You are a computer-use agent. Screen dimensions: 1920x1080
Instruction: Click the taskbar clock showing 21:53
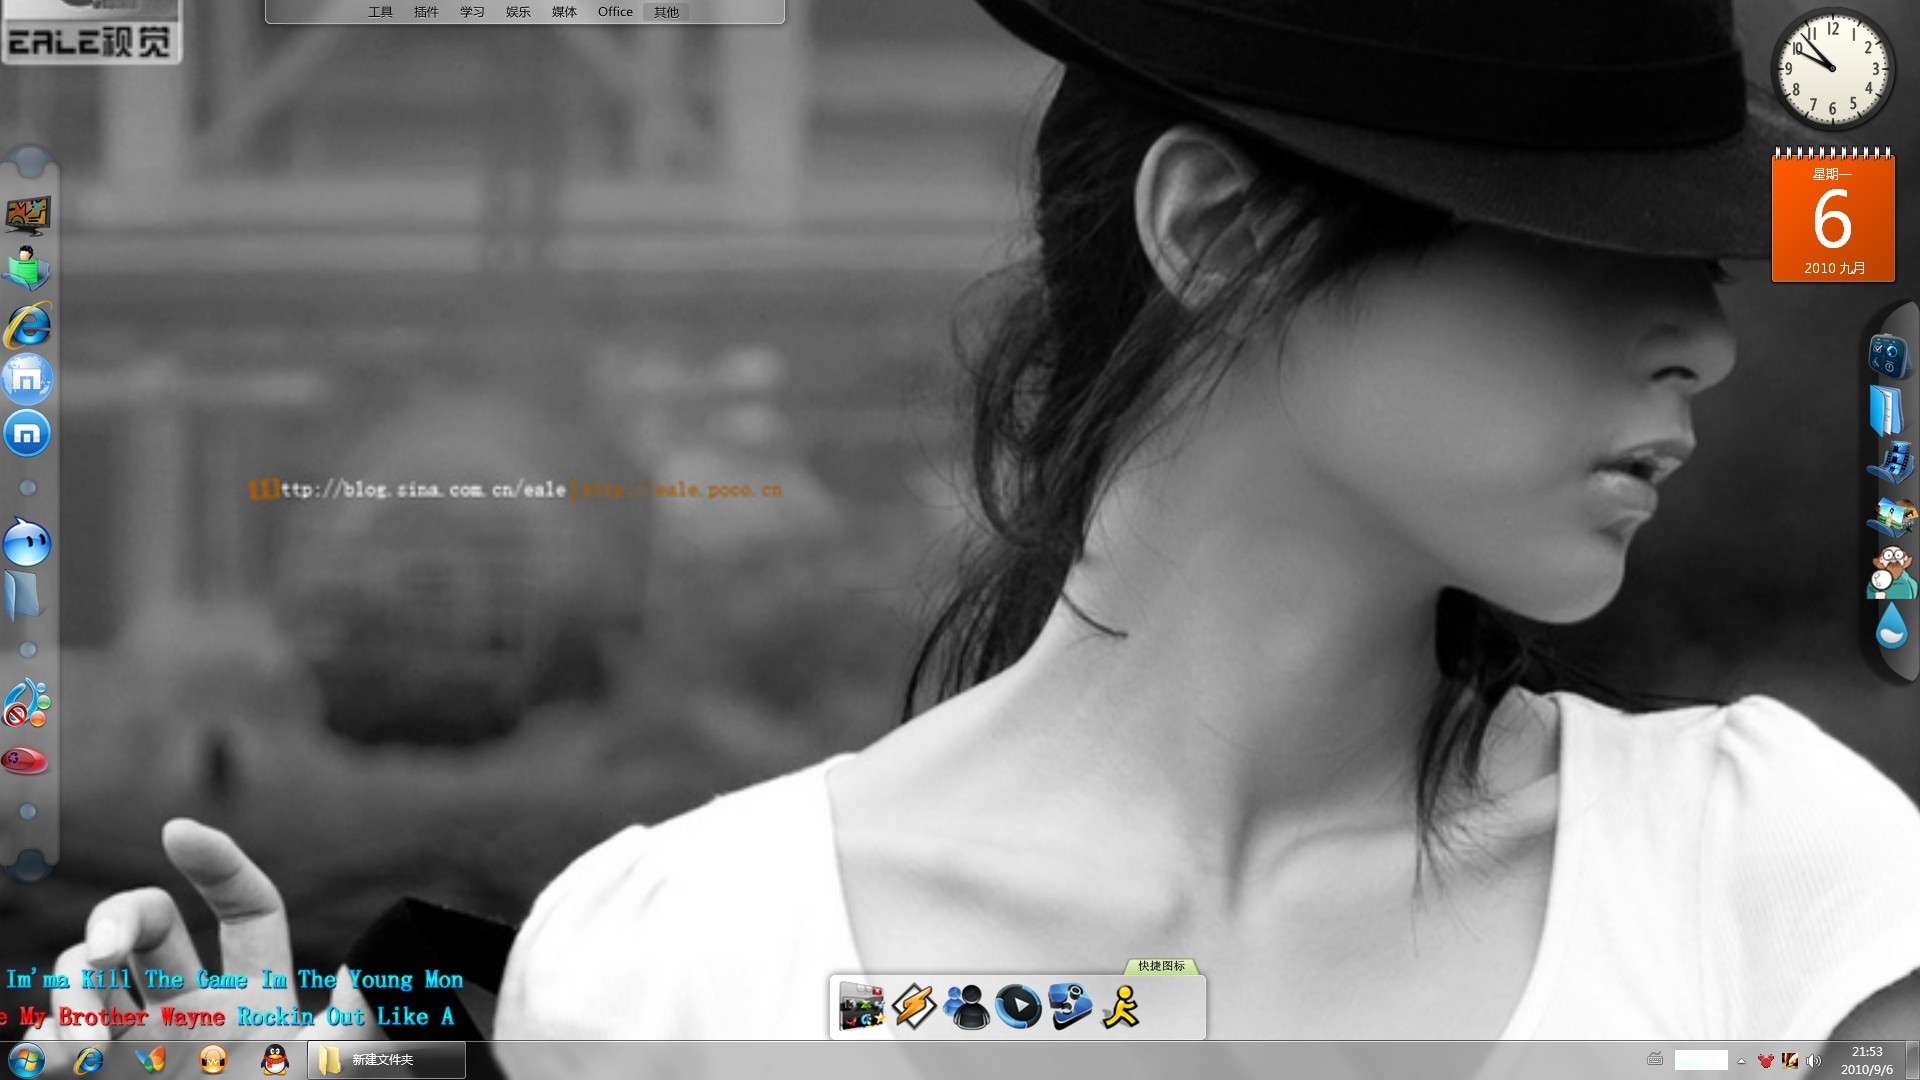(1866, 1060)
